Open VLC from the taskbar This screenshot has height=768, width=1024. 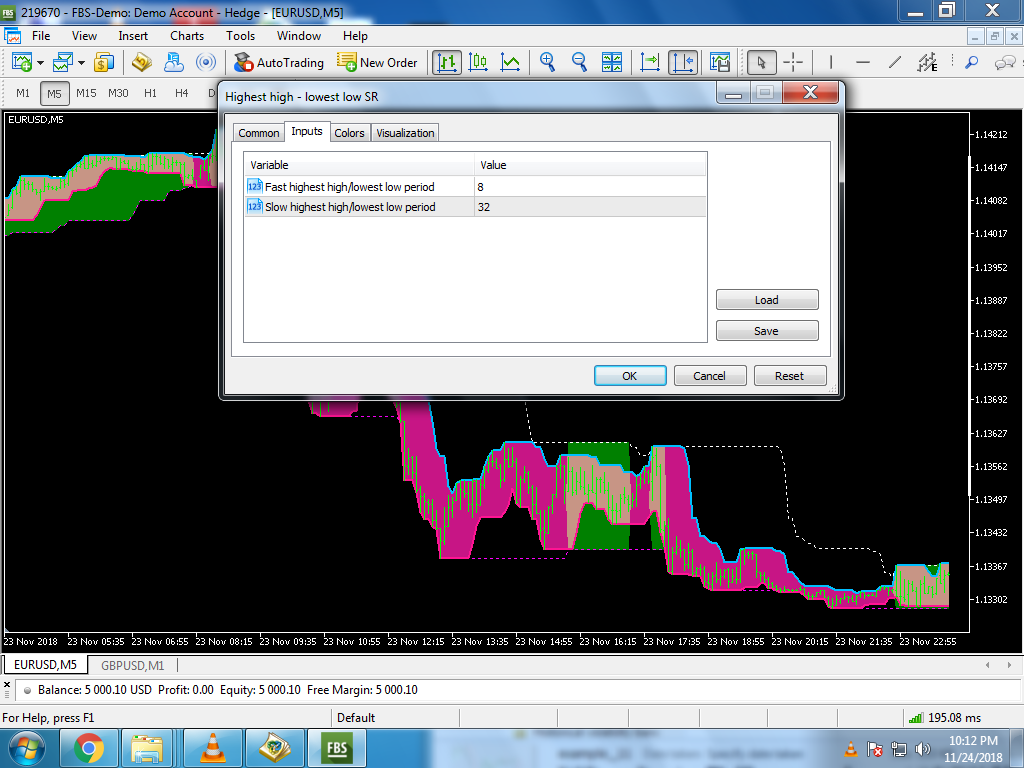tap(213, 748)
